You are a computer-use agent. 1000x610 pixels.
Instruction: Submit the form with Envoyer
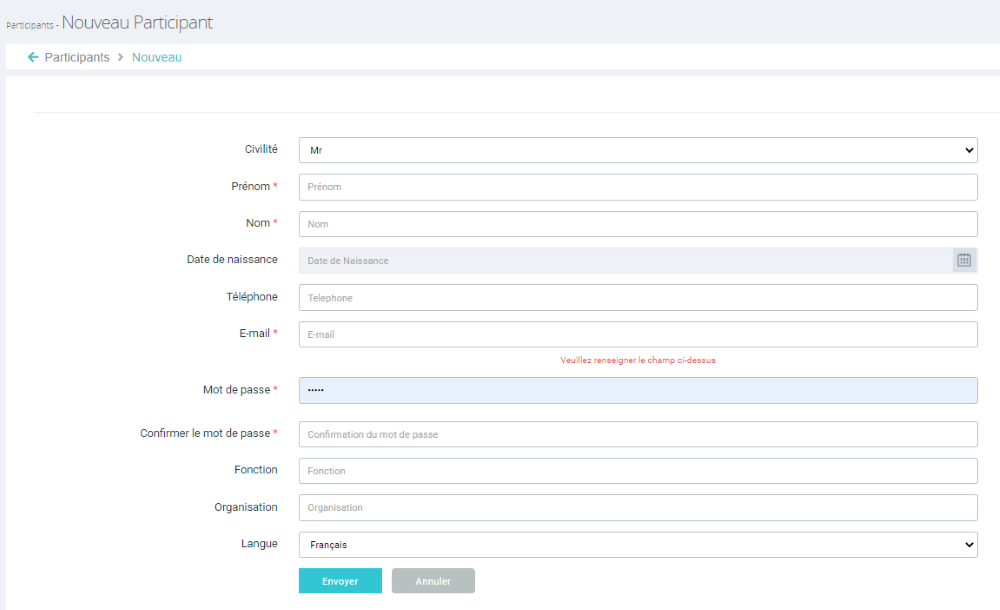341,581
